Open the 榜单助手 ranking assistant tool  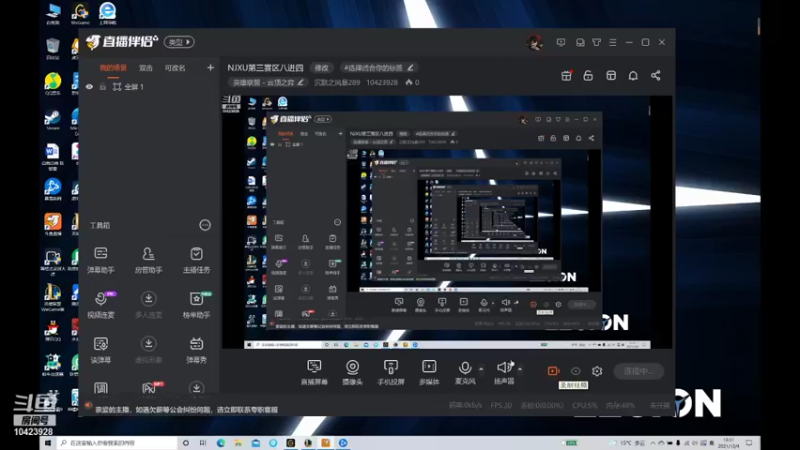tap(196, 305)
